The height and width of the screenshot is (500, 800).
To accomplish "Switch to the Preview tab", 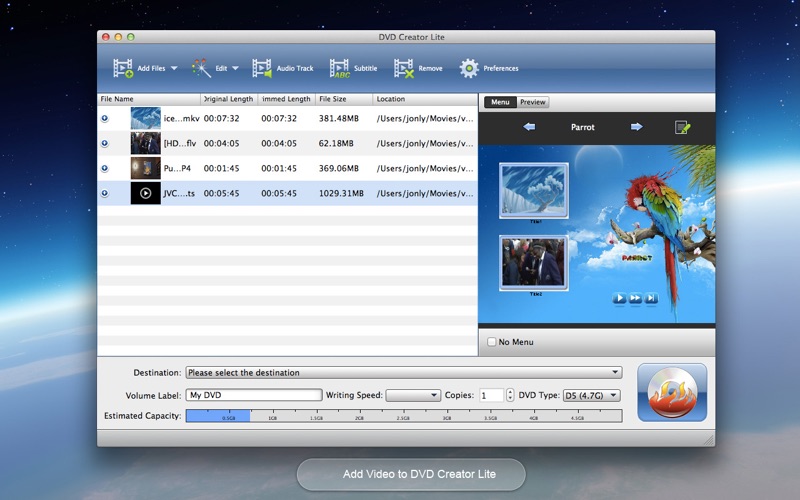I will pos(532,102).
